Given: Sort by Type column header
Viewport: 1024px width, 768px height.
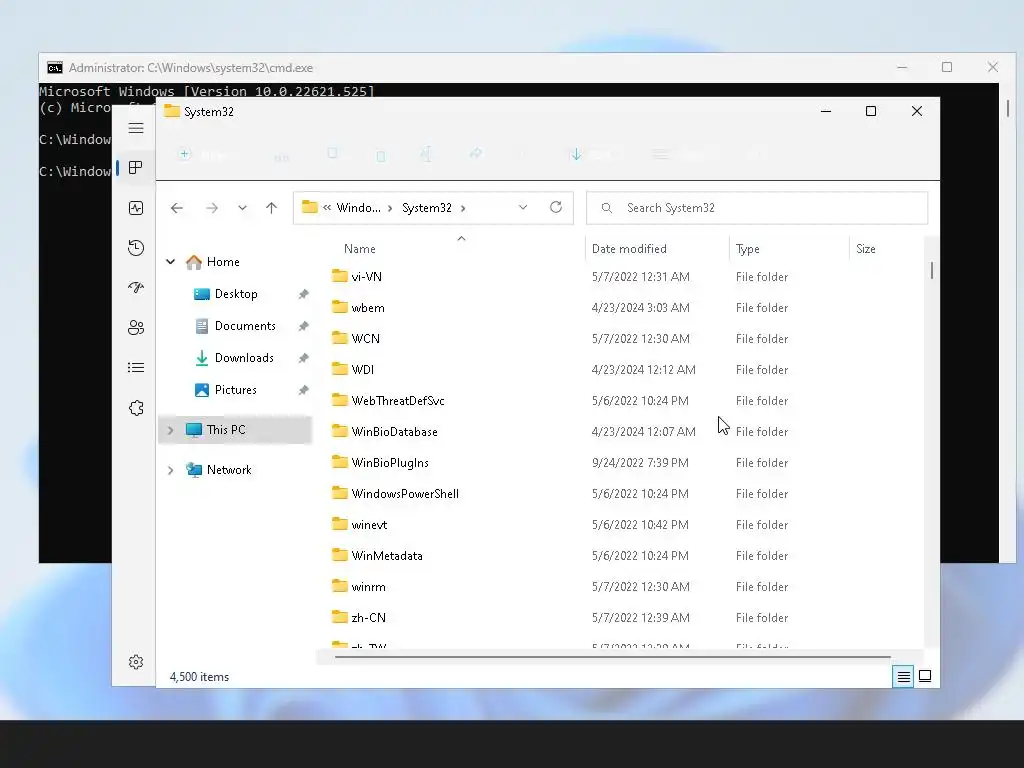Looking at the screenshot, I should (x=748, y=249).
